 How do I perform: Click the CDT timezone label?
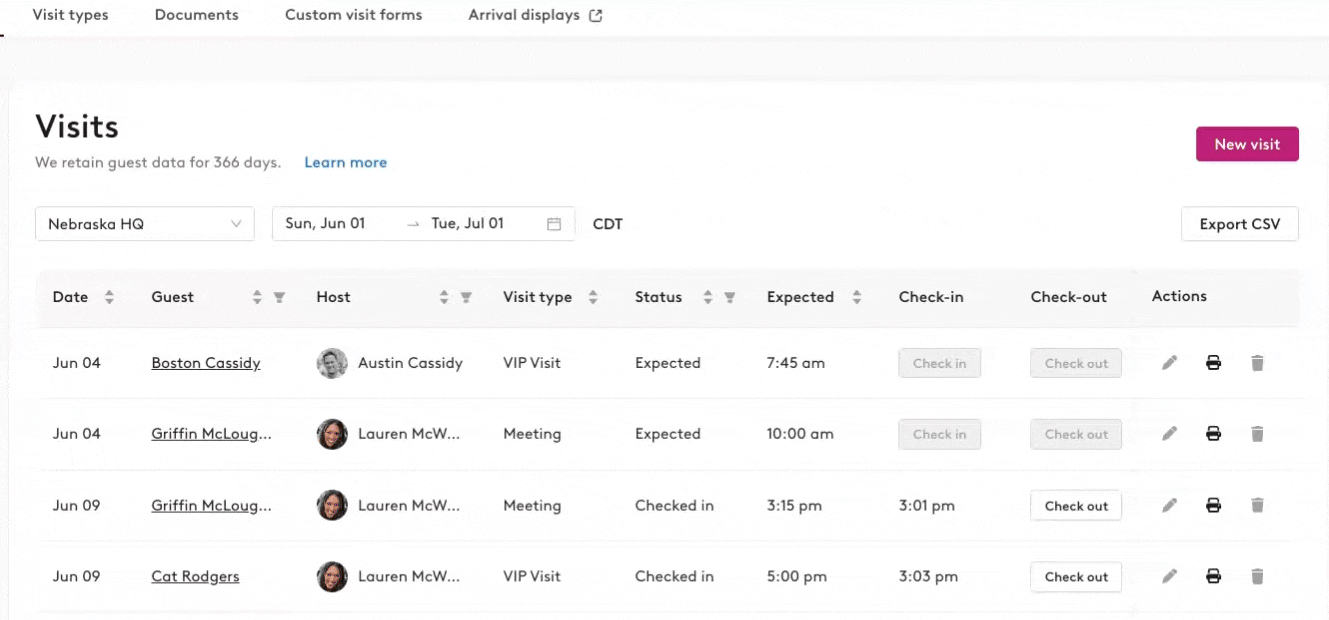click(608, 224)
